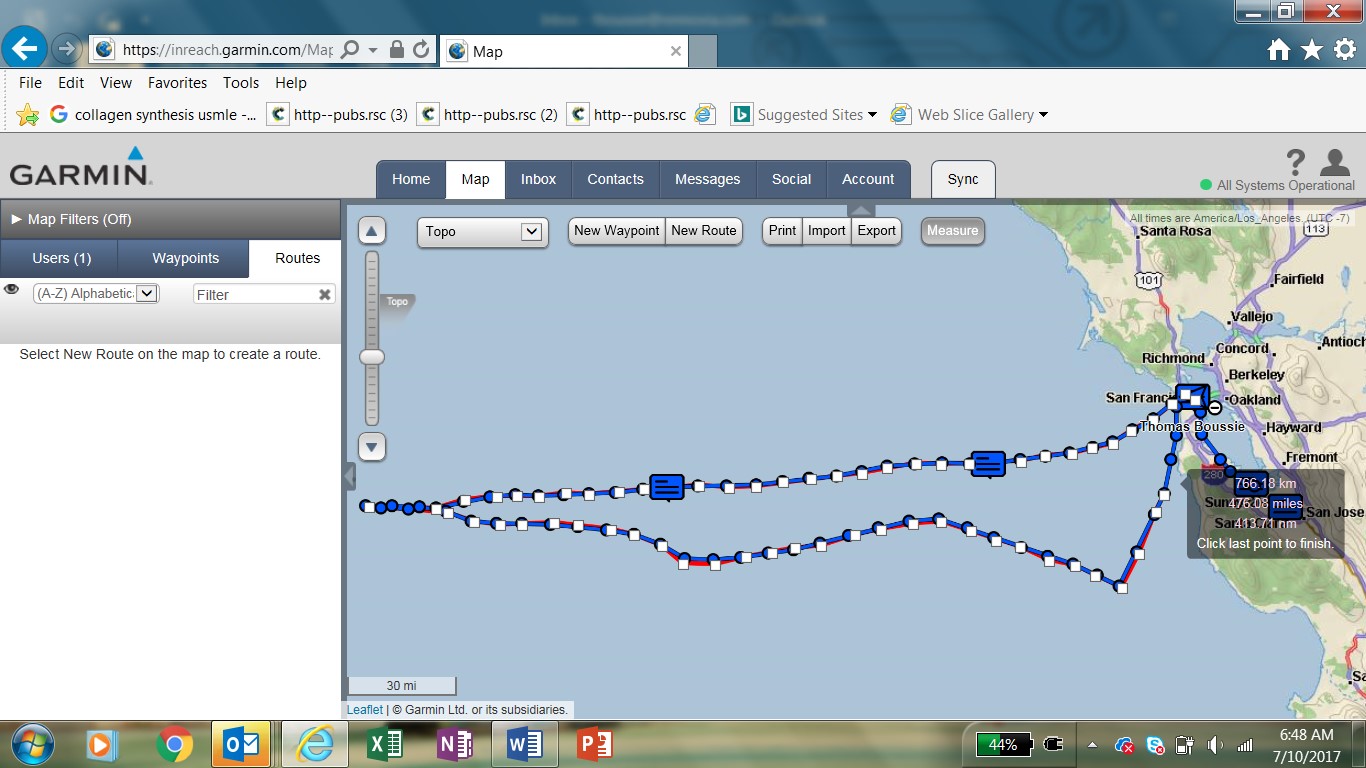Show hidden system tray icons arrow
The height and width of the screenshot is (768, 1366).
click(x=1092, y=745)
